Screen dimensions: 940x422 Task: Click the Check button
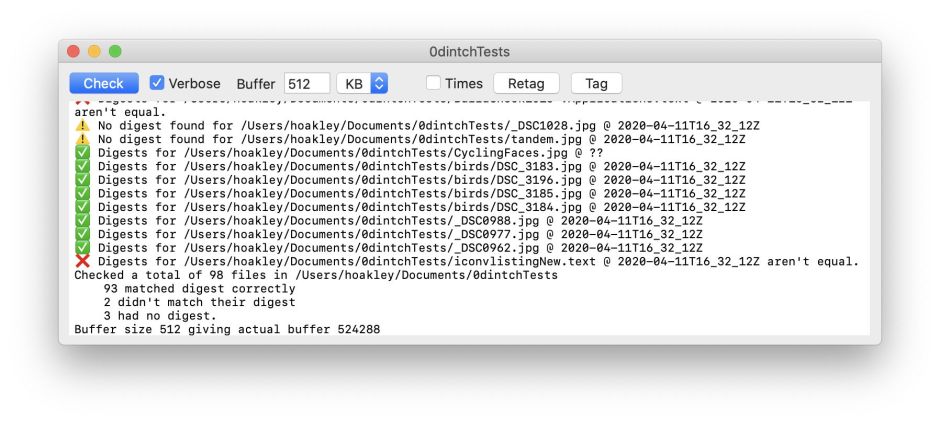(x=103, y=83)
